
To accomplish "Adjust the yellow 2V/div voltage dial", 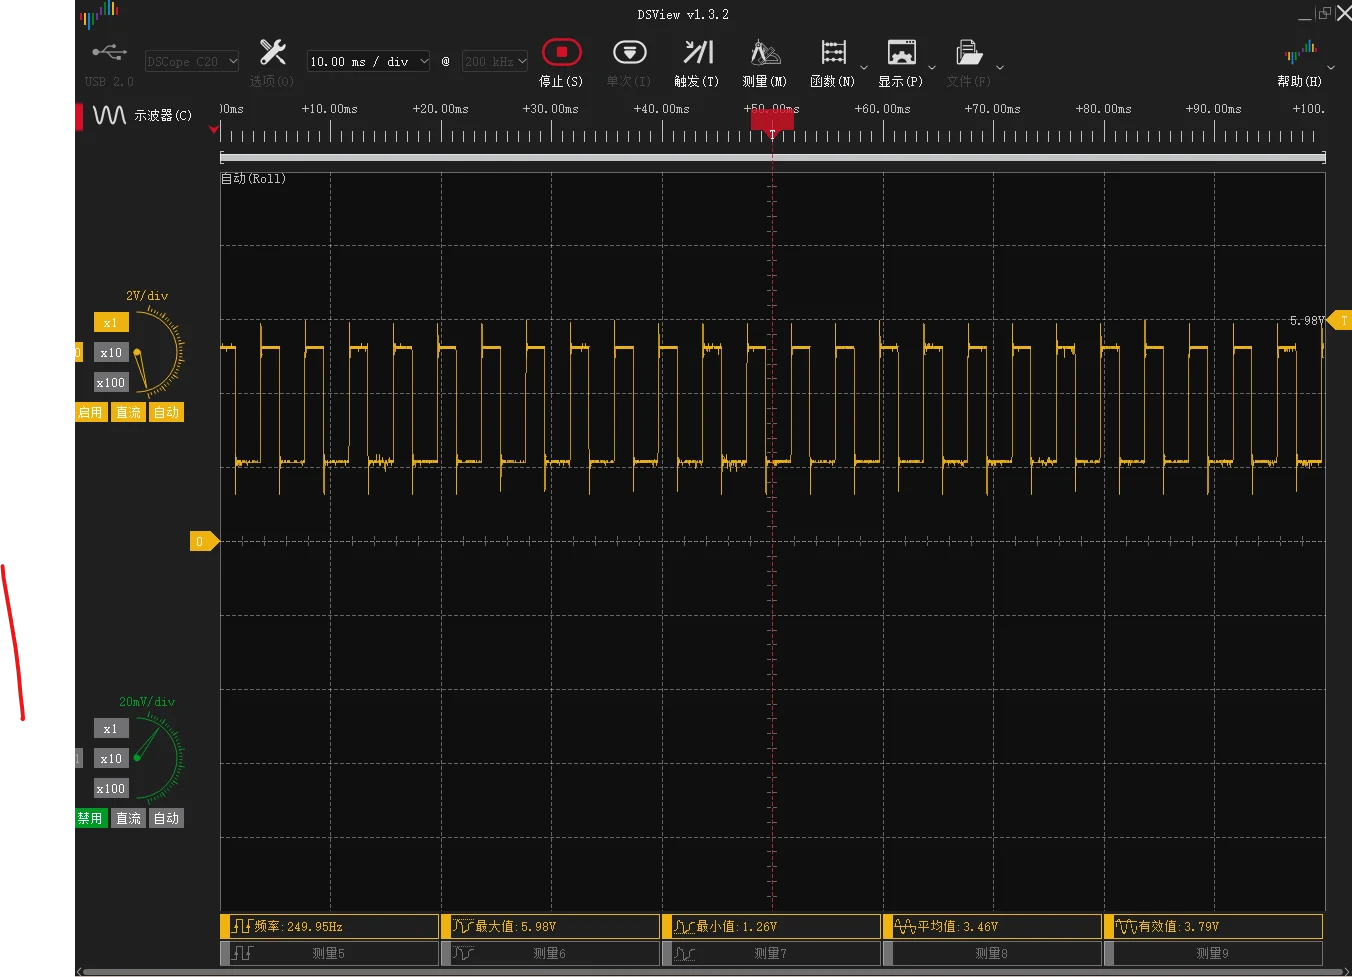I will (x=157, y=353).
